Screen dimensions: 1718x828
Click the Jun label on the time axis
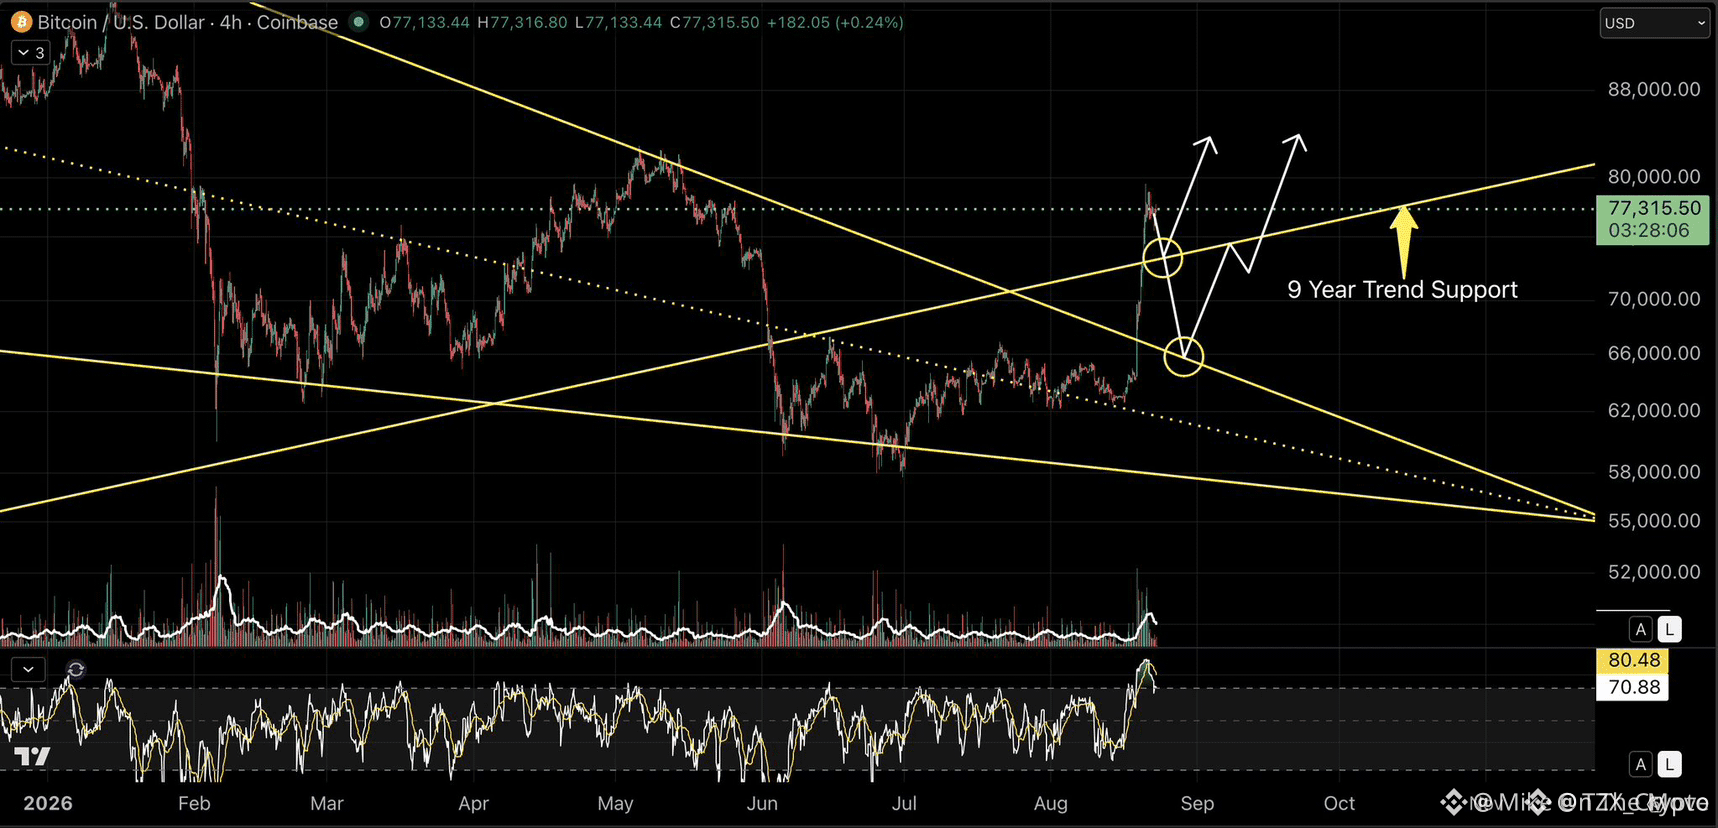[762, 803]
